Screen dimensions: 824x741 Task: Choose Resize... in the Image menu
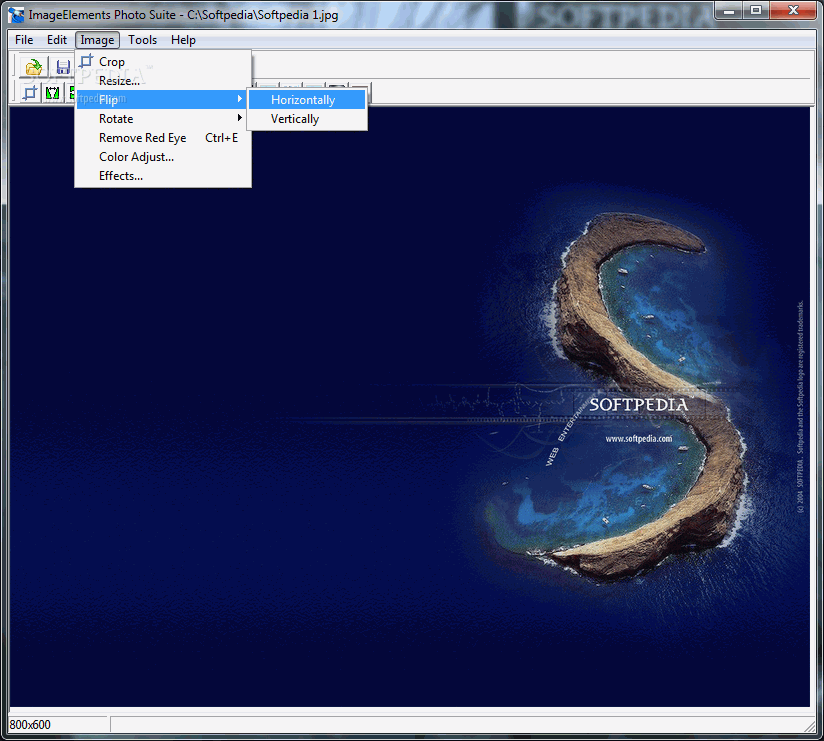click(163, 81)
